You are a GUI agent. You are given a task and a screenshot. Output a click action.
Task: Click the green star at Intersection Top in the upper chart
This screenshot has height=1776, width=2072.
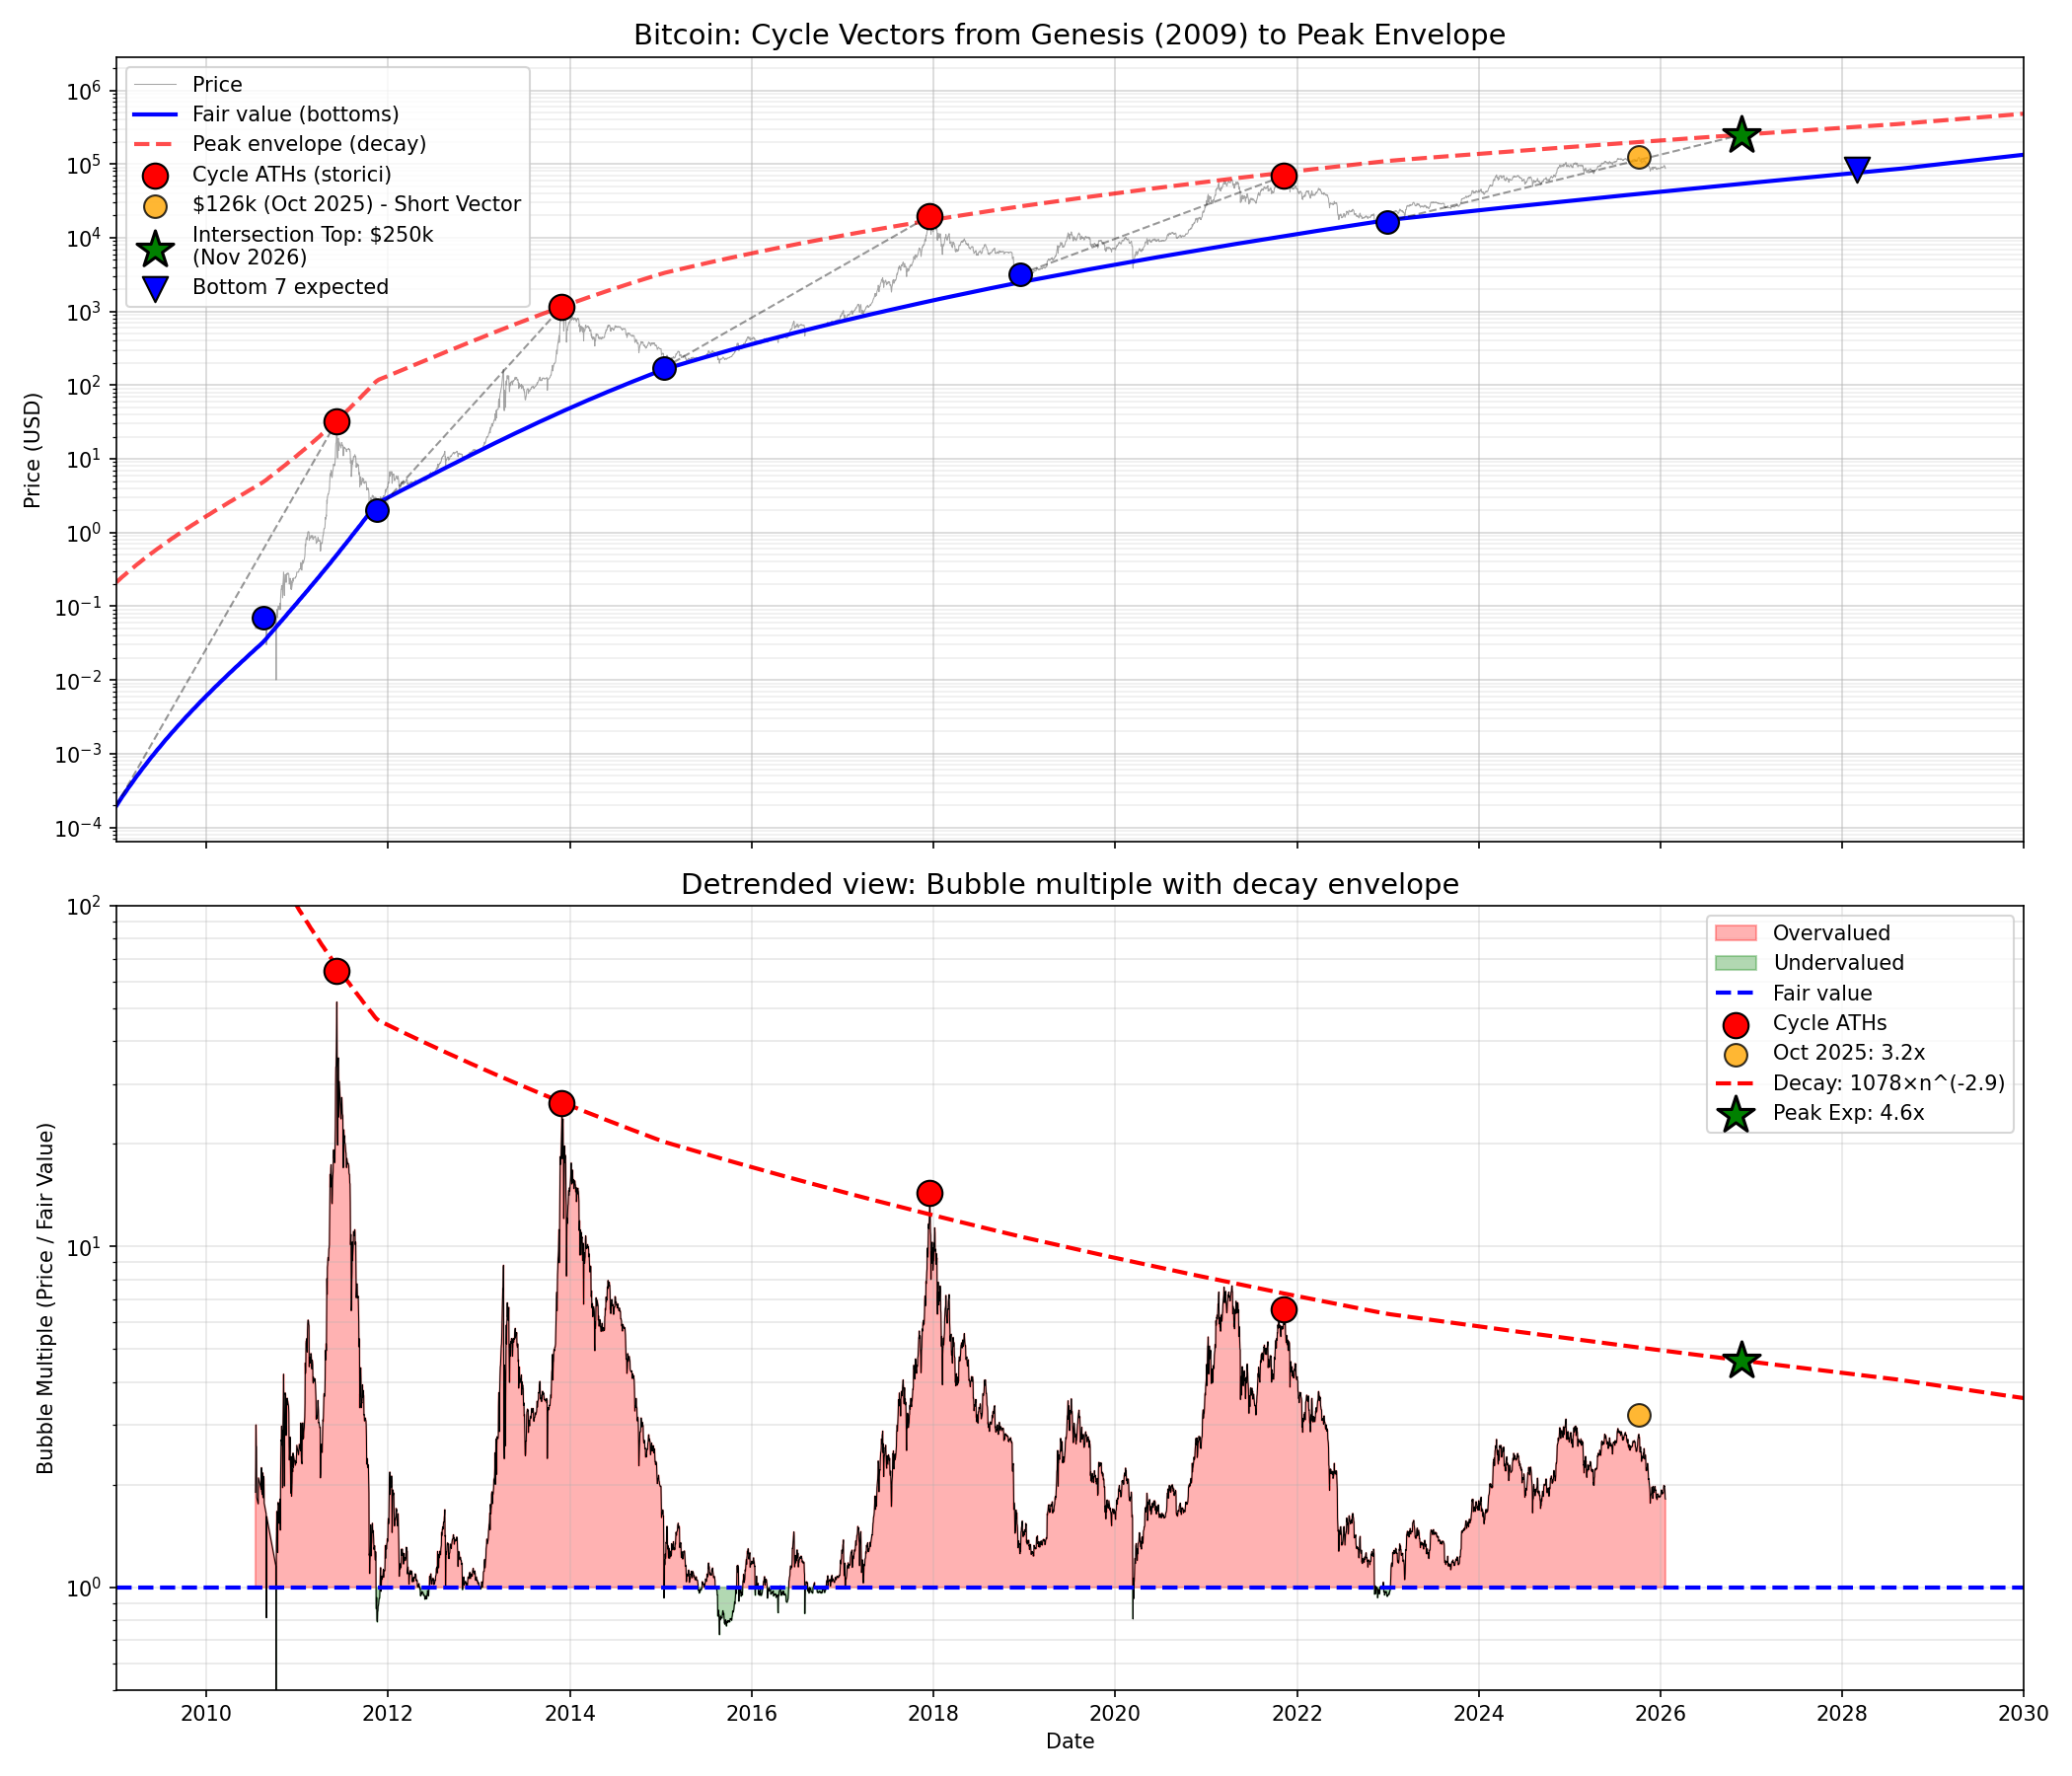[x=1741, y=134]
